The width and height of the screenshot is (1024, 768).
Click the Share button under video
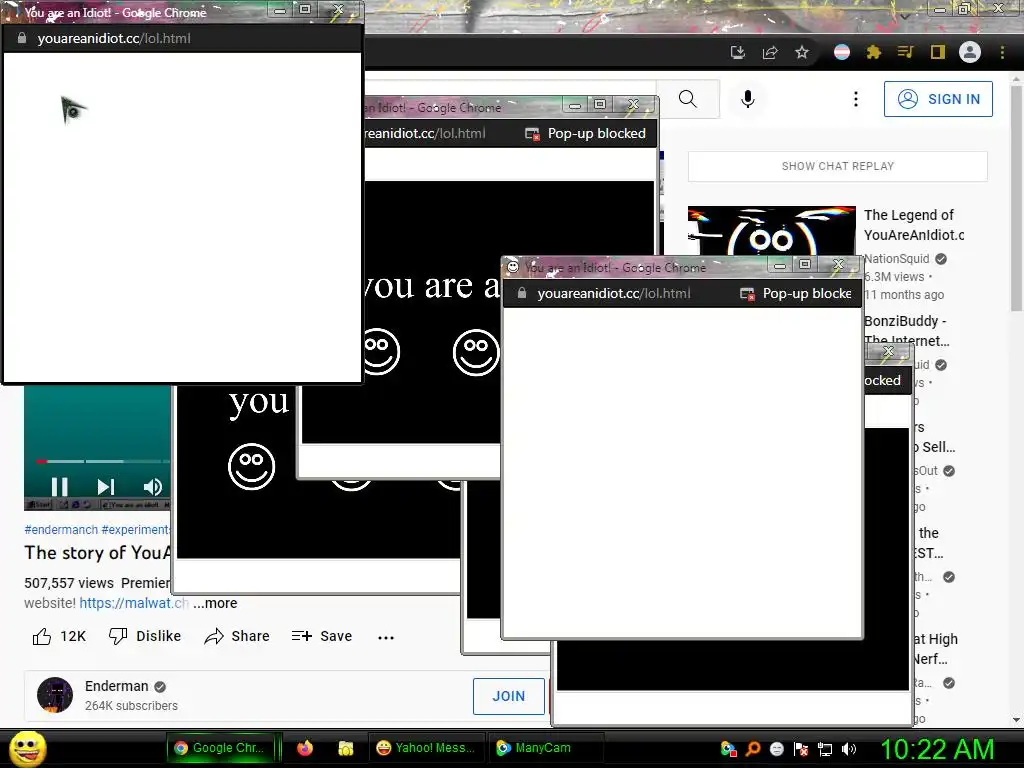click(x=236, y=636)
